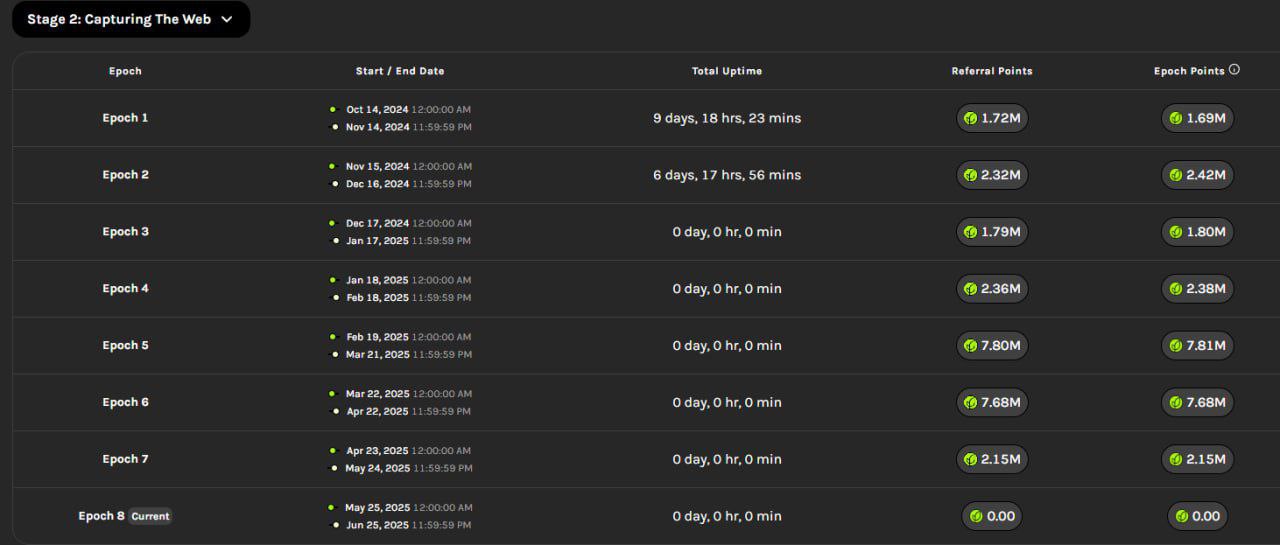Screen dimensions: 1280x545
Task: Click the Total Uptime column header
Action: click(x=727, y=71)
